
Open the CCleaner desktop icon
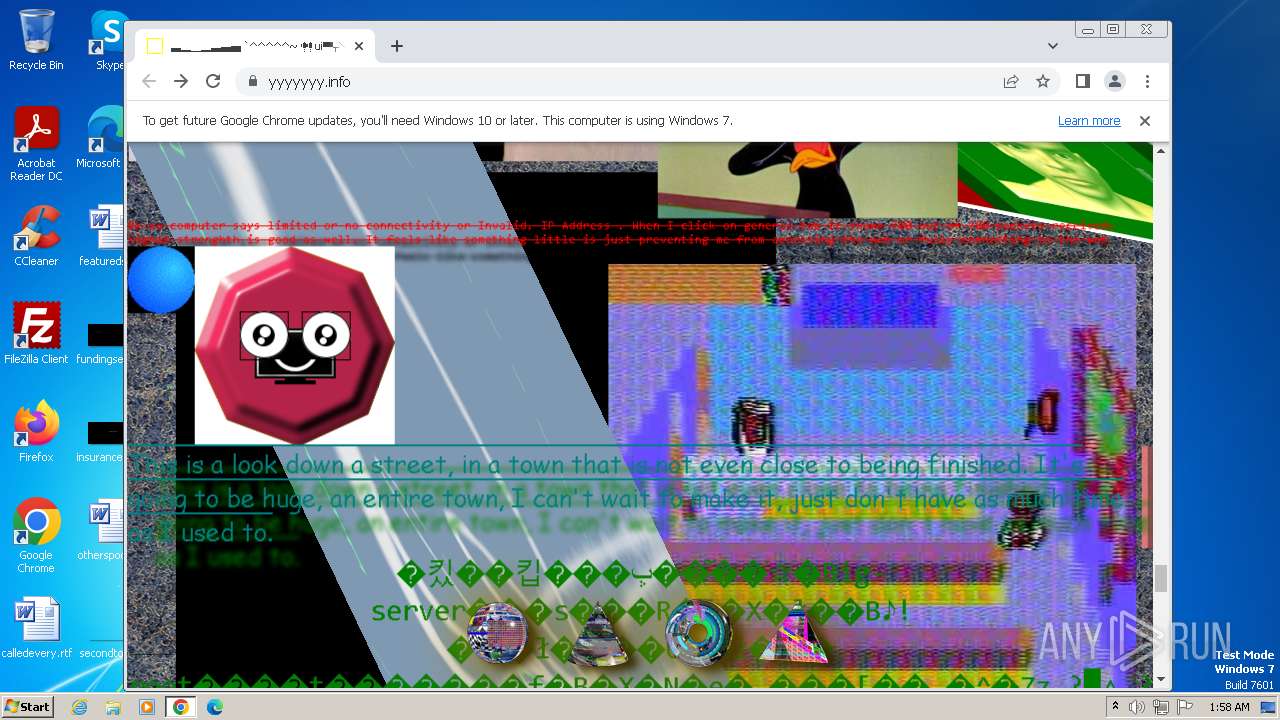(x=36, y=236)
